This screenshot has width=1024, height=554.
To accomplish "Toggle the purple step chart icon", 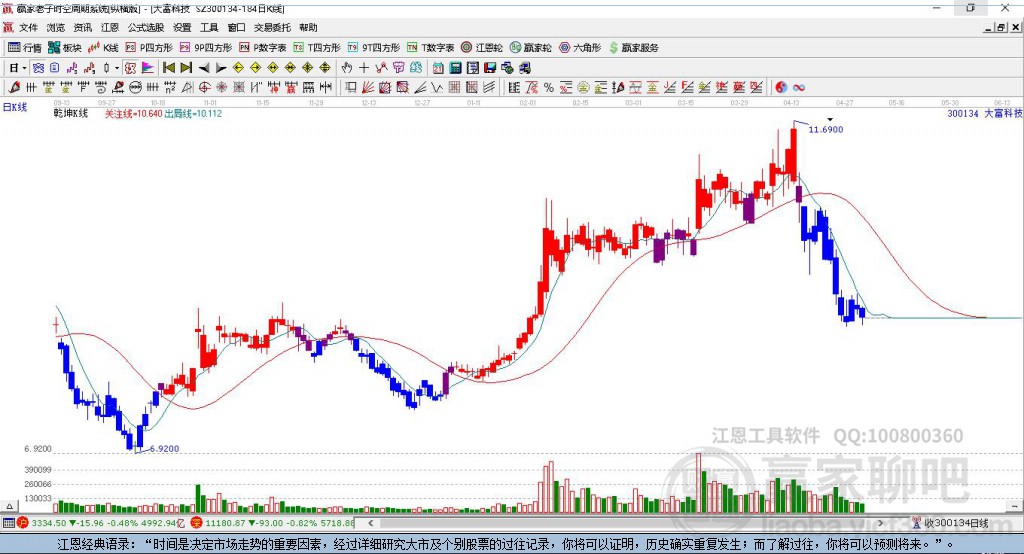I will pyautogui.click(x=72, y=68).
